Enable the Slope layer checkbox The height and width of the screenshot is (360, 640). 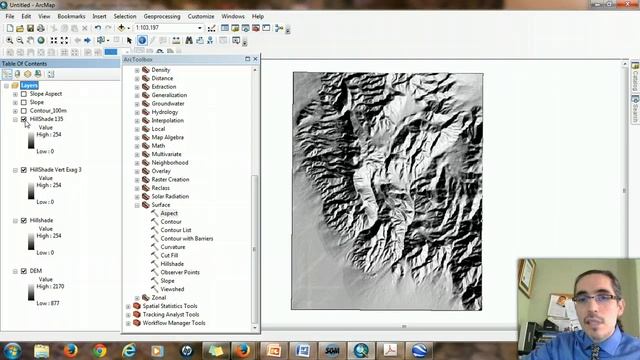coord(24,102)
